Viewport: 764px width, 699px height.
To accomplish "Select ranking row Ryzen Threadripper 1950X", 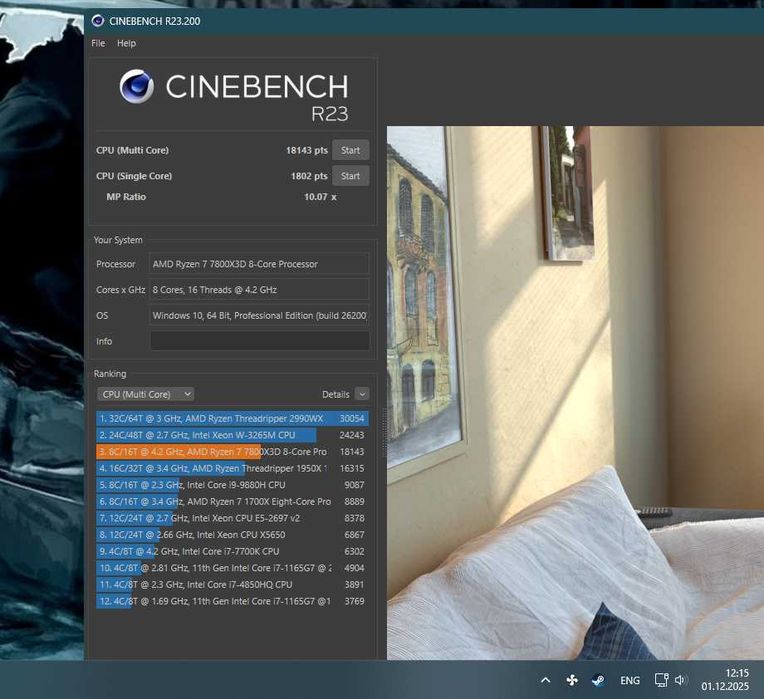I will coord(232,468).
